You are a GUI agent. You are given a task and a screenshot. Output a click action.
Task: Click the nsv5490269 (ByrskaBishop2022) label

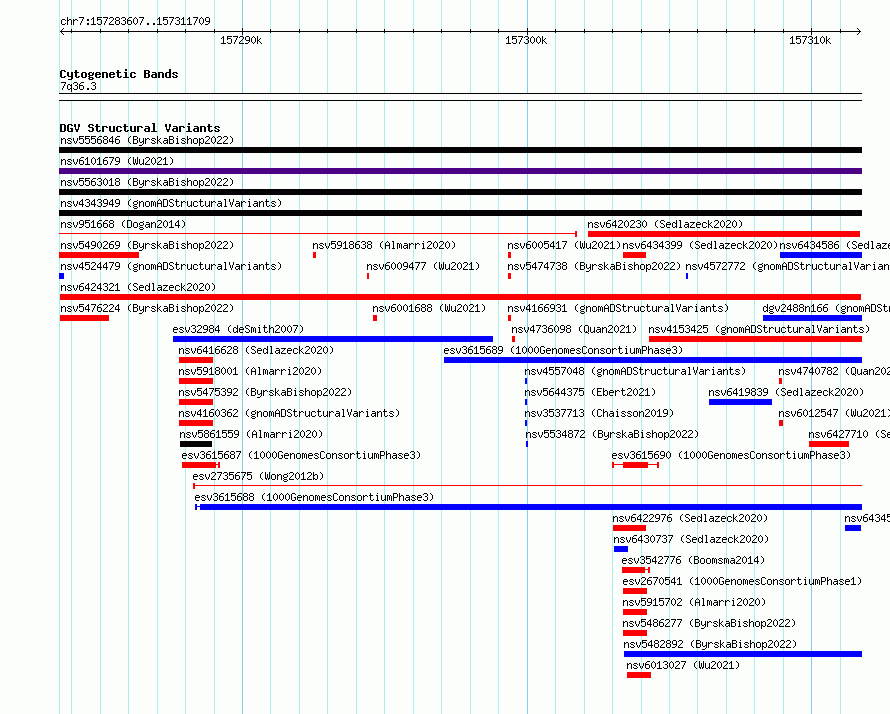(x=147, y=245)
